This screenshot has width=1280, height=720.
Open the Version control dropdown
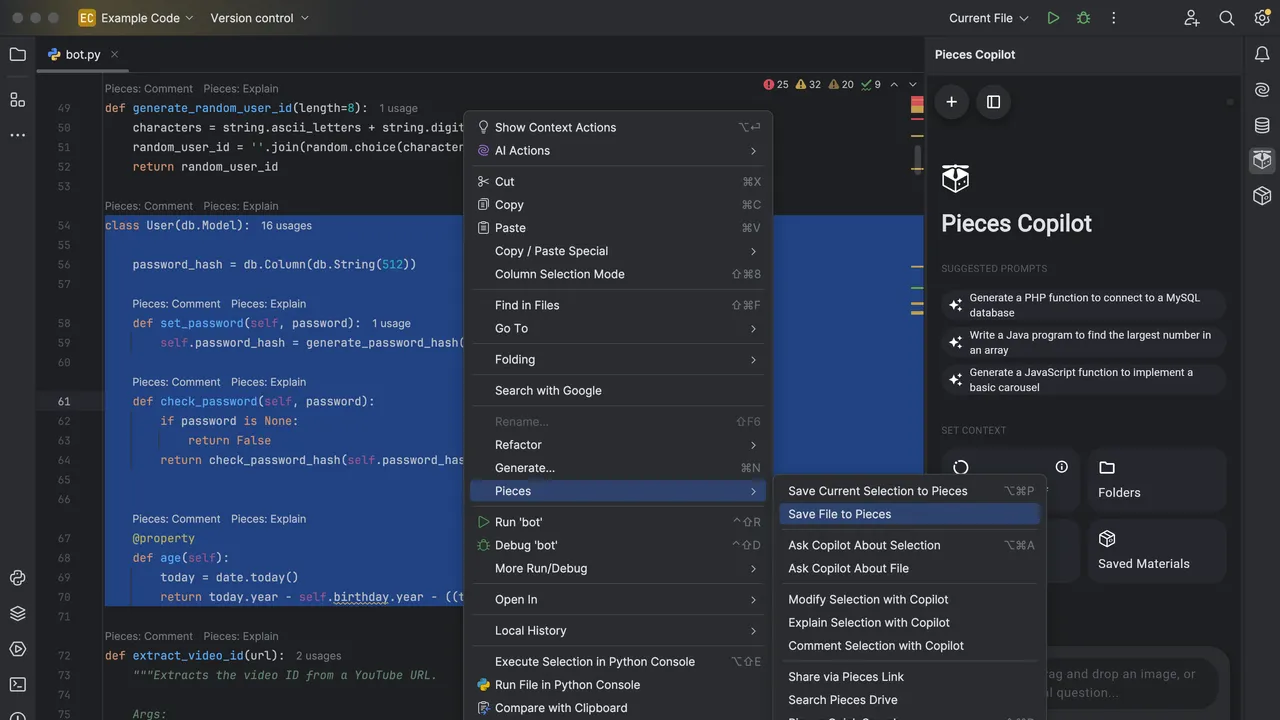[260, 18]
